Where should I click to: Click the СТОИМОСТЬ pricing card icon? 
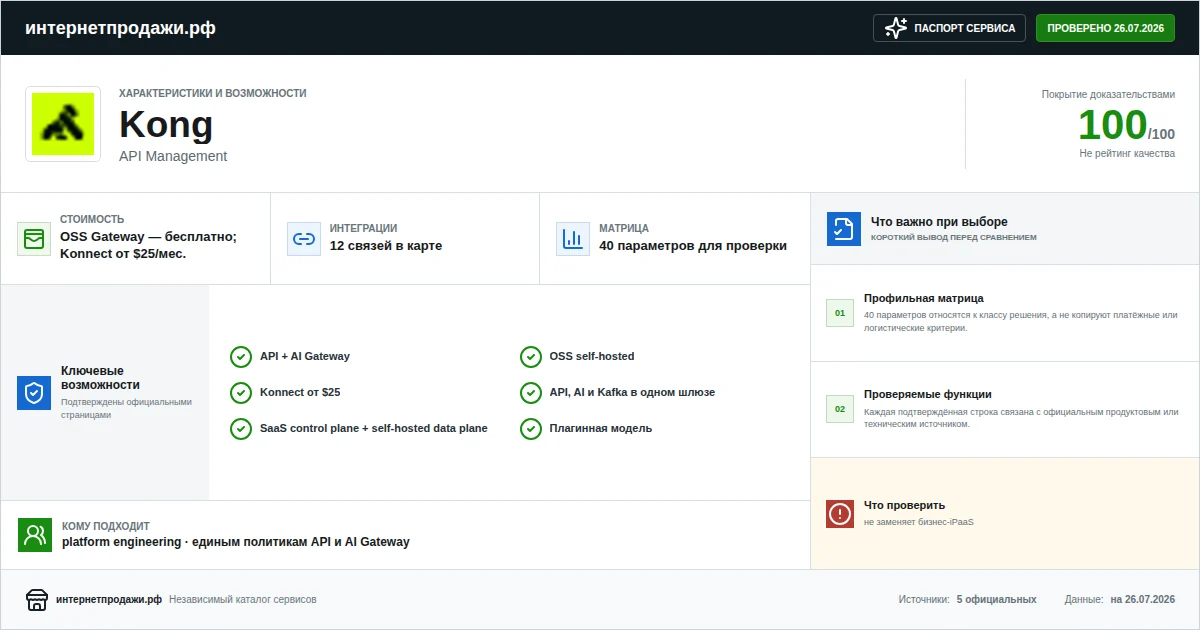(x=34, y=239)
